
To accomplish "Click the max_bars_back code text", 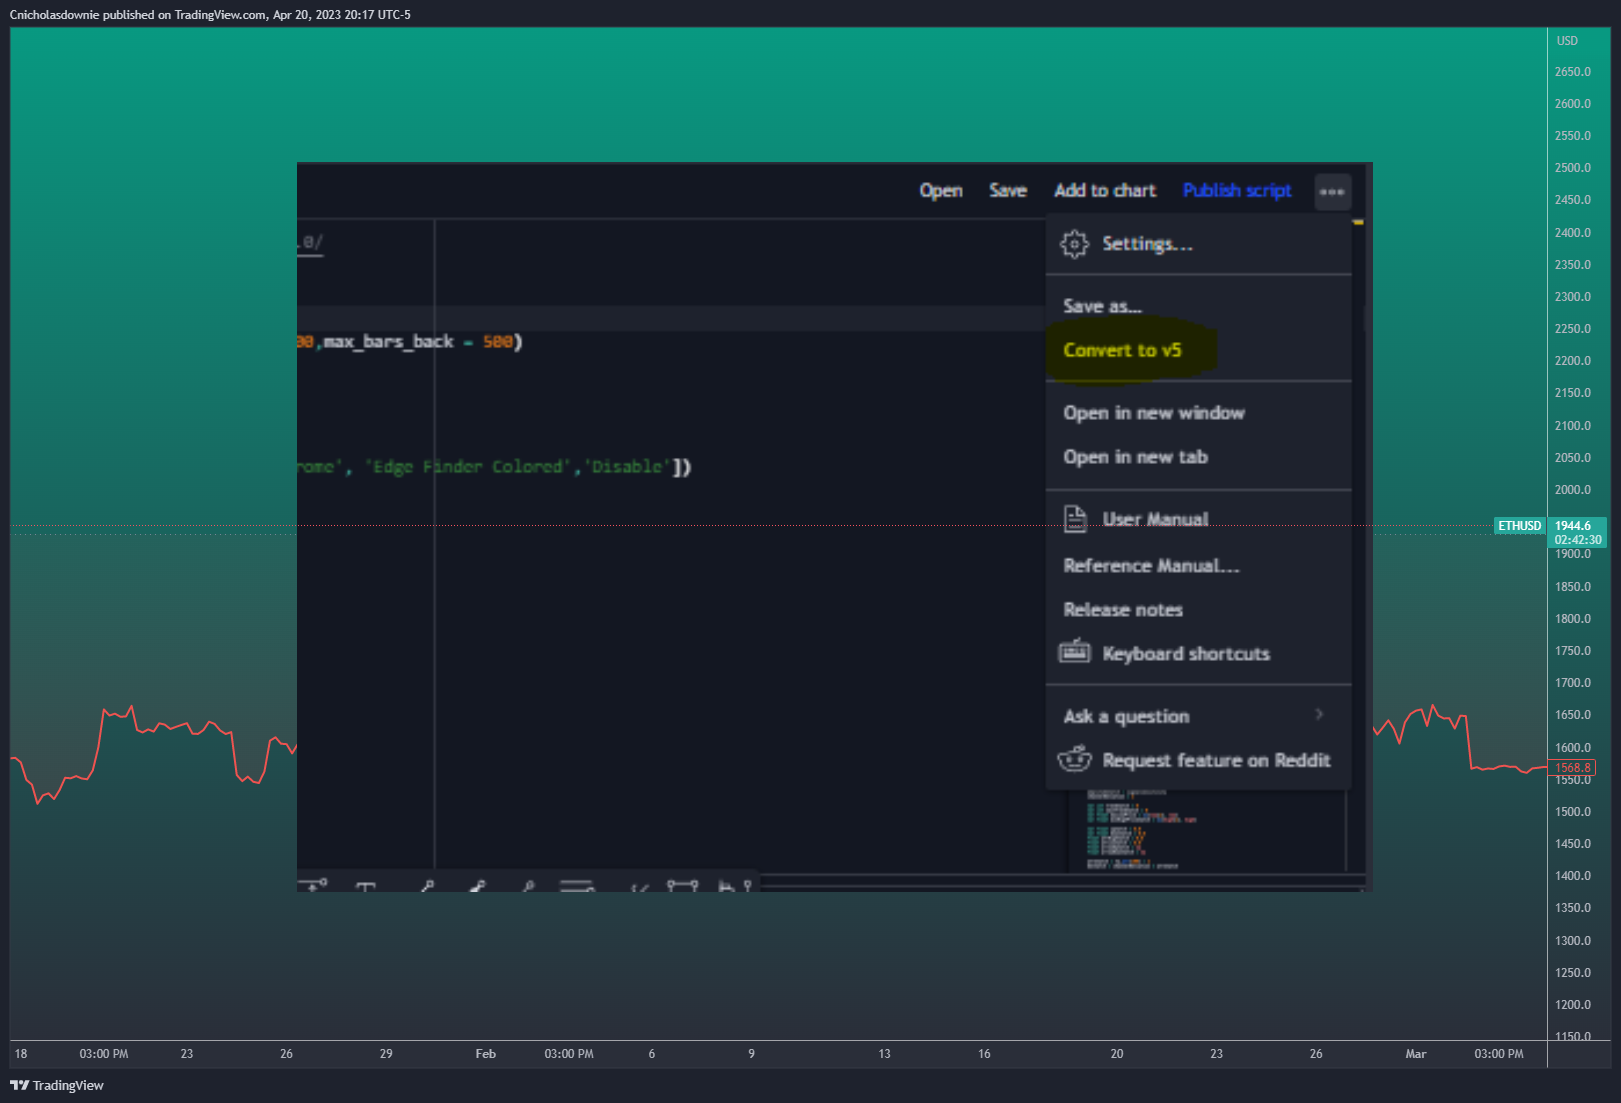I will coord(389,342).
